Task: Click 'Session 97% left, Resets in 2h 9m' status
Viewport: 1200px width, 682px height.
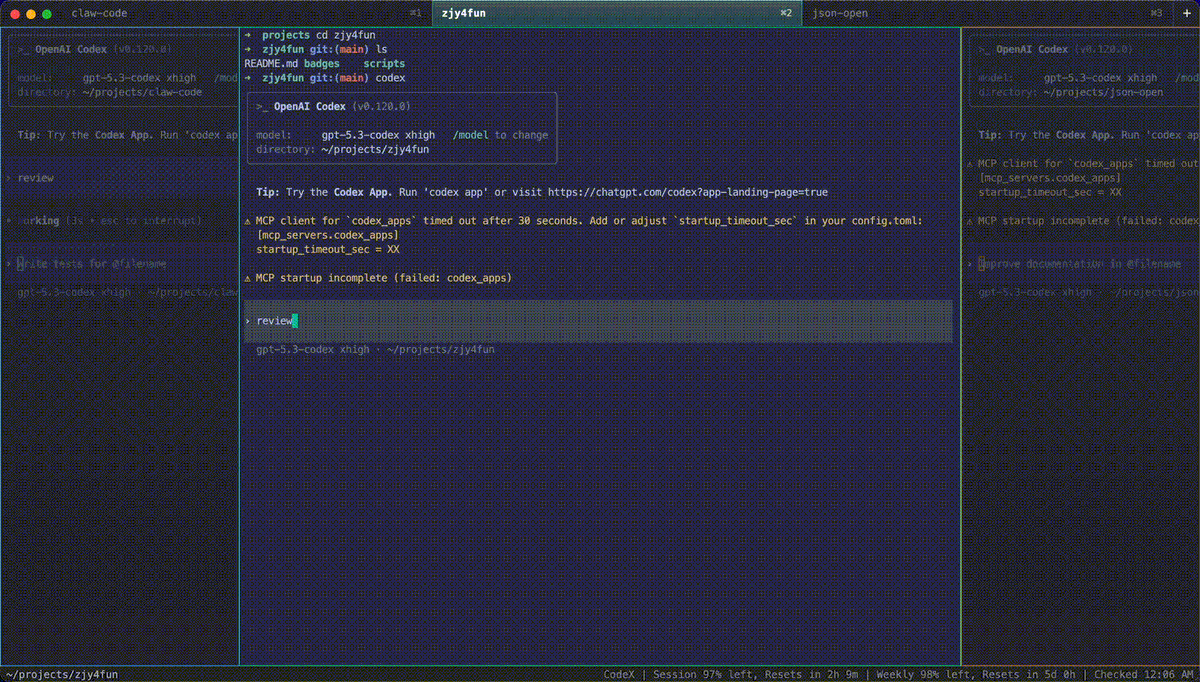Action: (x=754, y=675)
